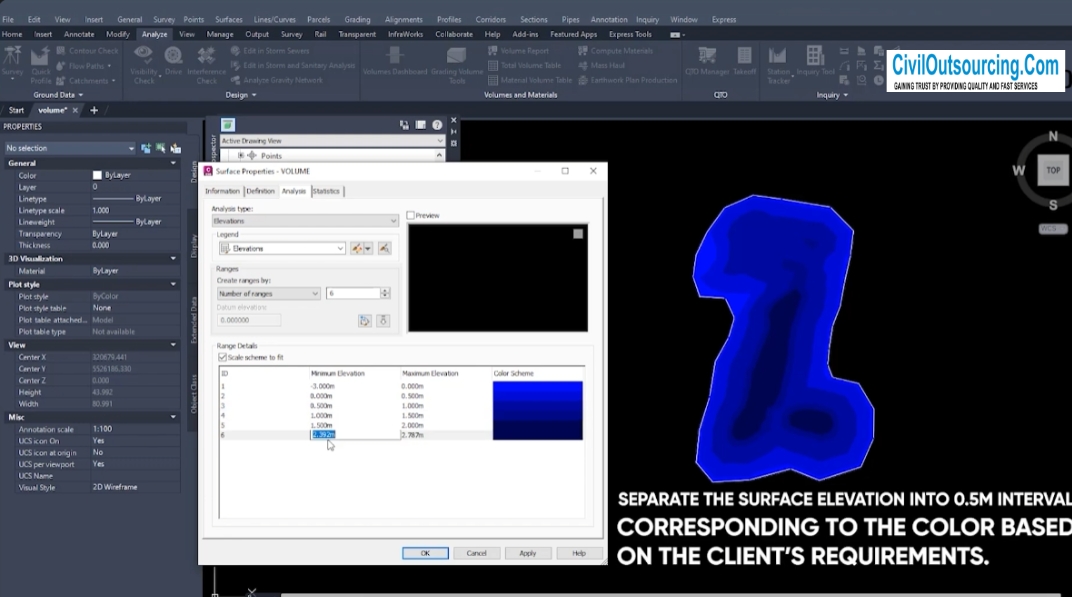Launch the Takeoff tool
1072x597 pixels.
coord(745,61)
